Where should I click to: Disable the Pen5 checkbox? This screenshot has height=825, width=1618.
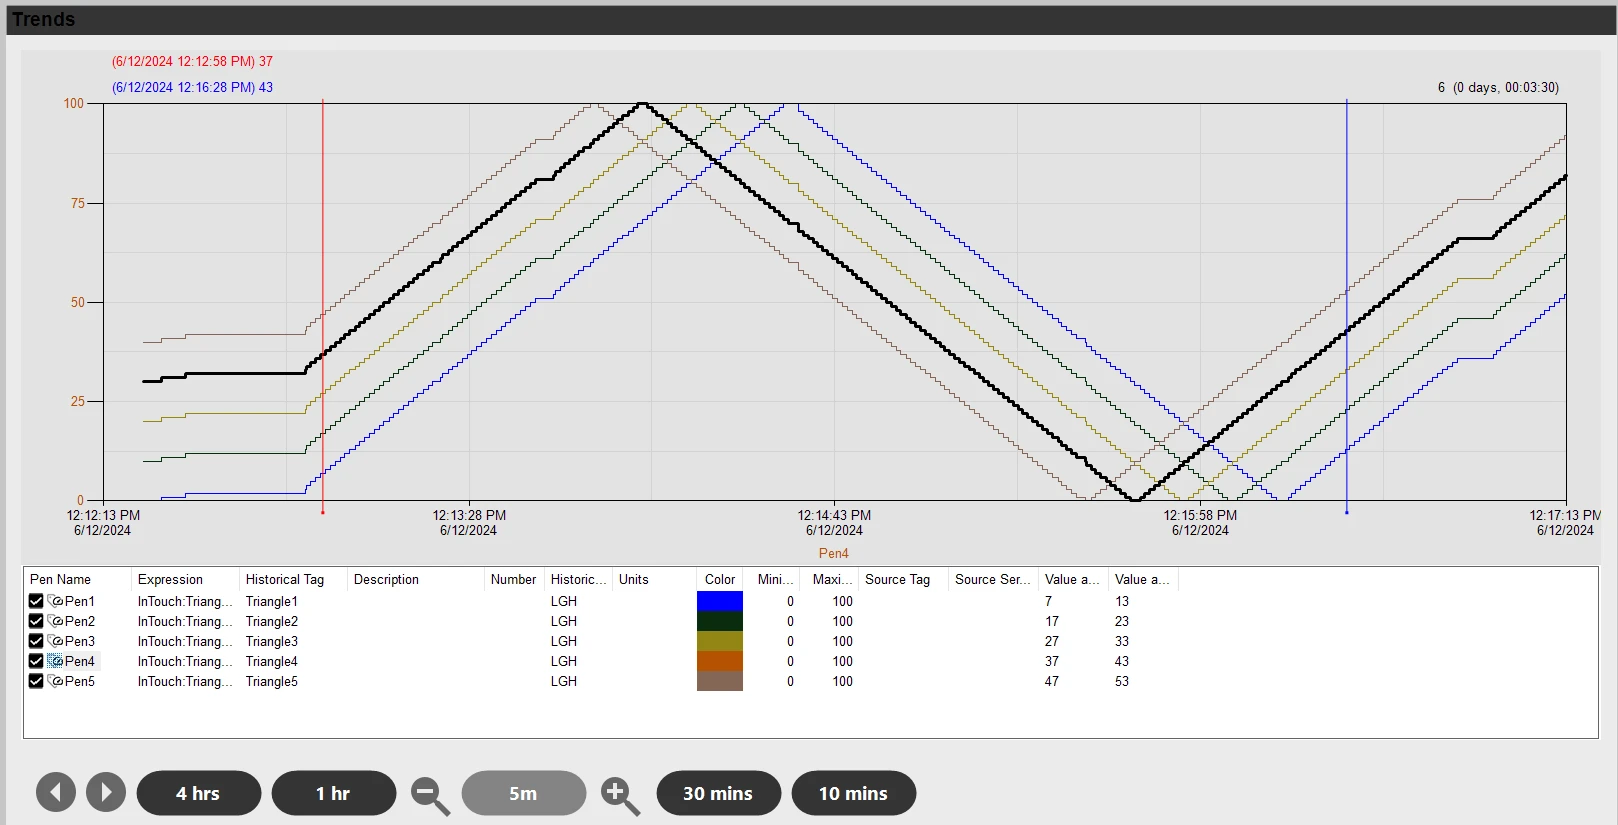(36, 681)
